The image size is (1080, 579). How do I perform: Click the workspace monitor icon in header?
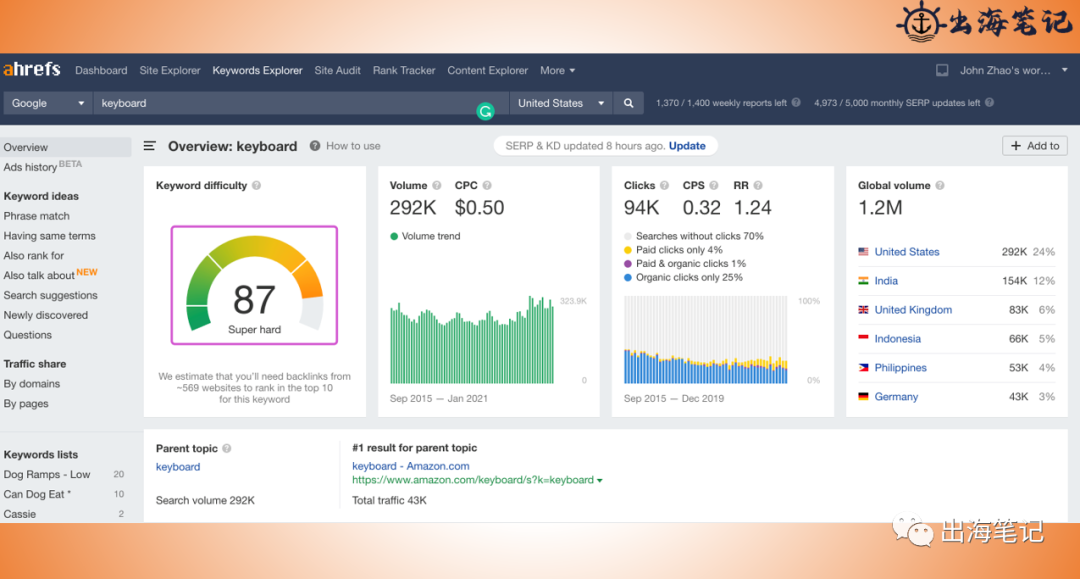coord(942,70)
